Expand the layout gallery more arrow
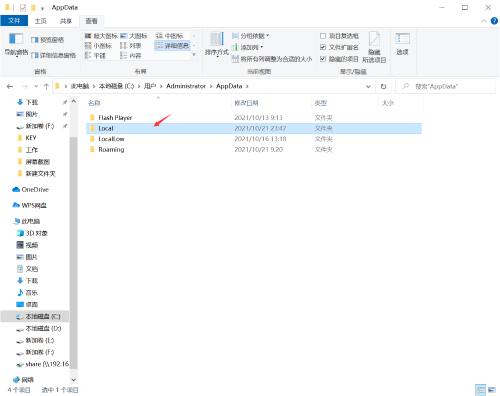 pyautogui.click(x=194, y=55)
